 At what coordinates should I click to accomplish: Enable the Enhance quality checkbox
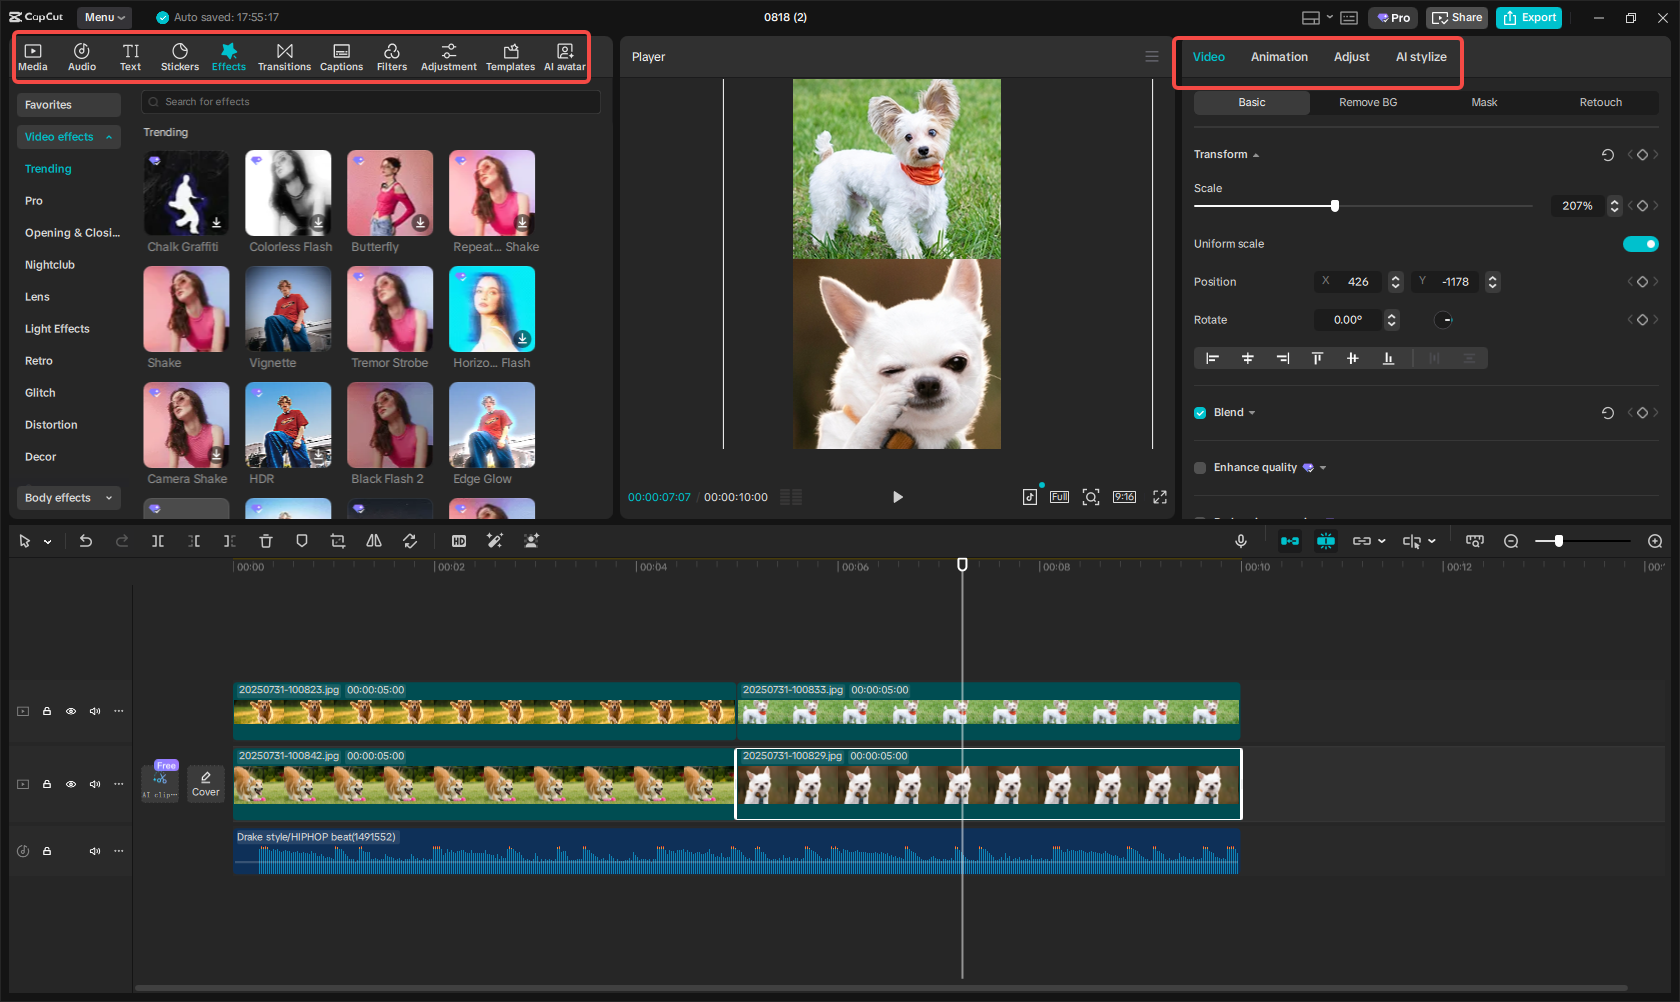(x=1199, y=467)
